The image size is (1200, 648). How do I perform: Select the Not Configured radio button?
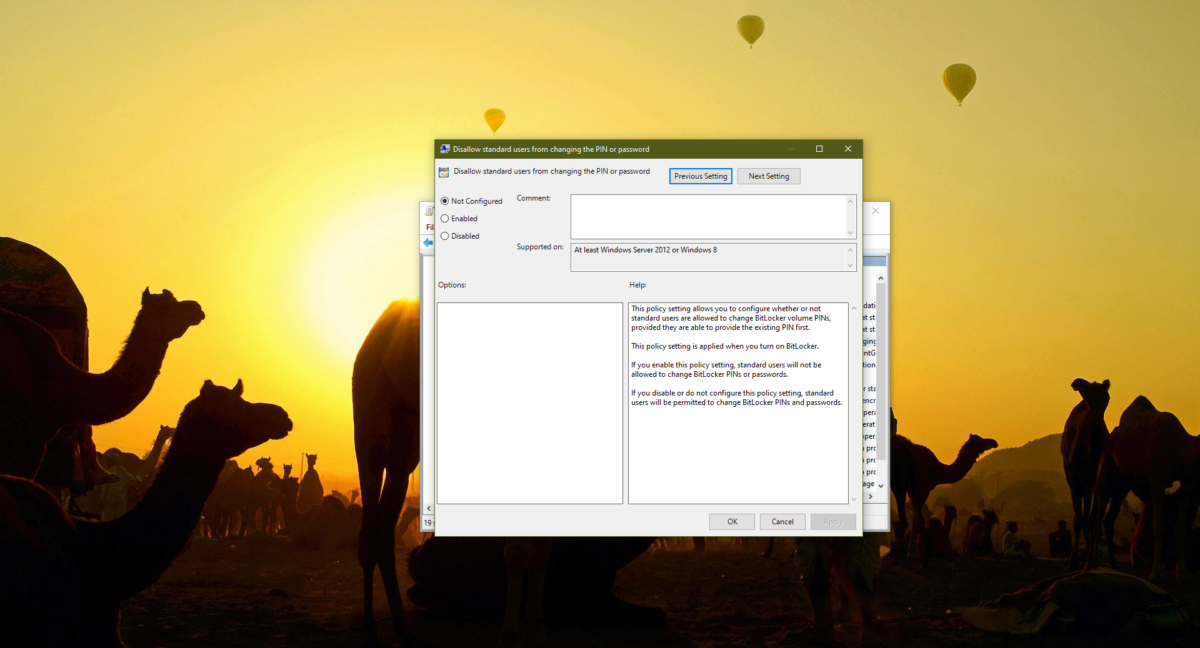tap(445, 201)
